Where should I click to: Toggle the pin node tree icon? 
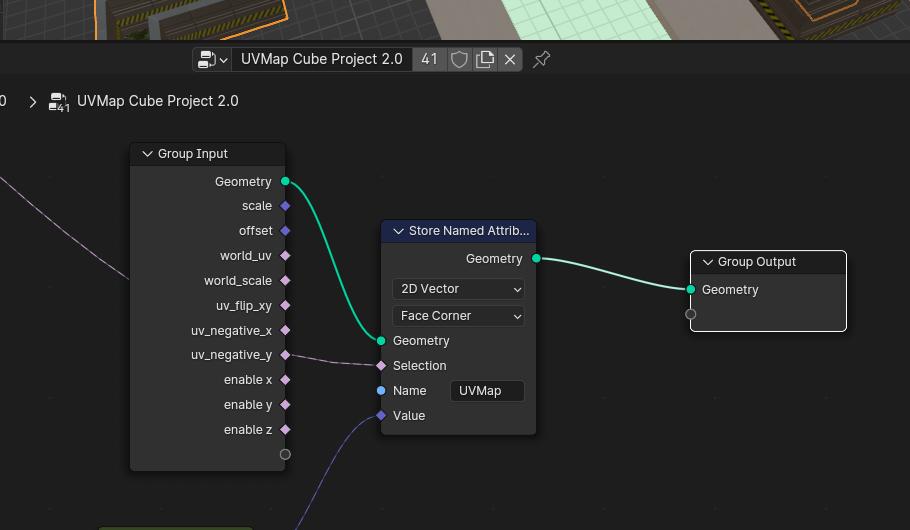541,59
